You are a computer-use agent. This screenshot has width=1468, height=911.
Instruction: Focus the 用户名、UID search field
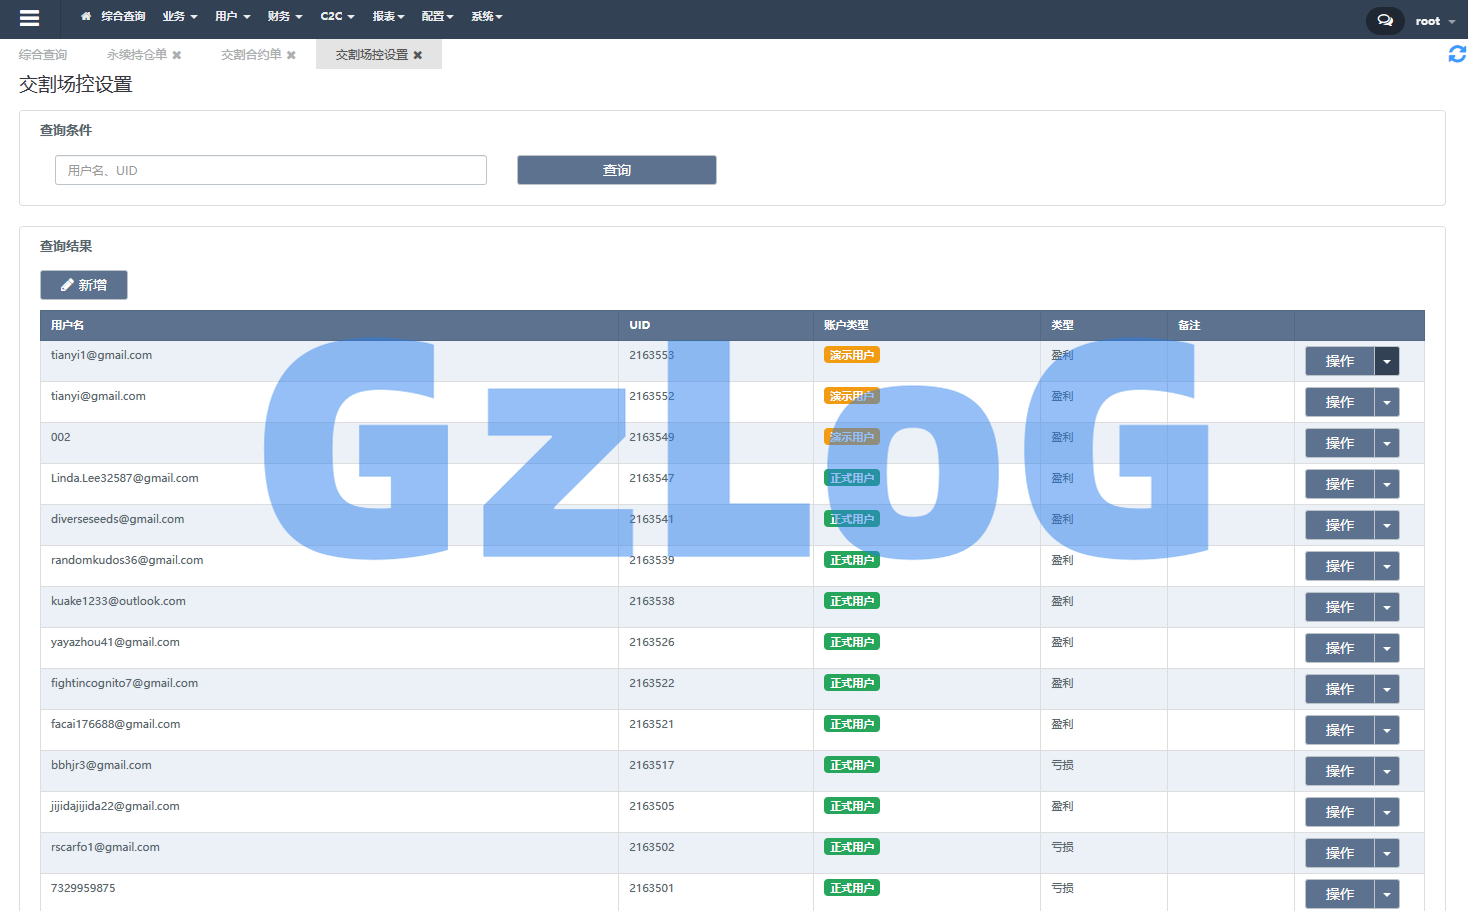(x=271, y=170)
